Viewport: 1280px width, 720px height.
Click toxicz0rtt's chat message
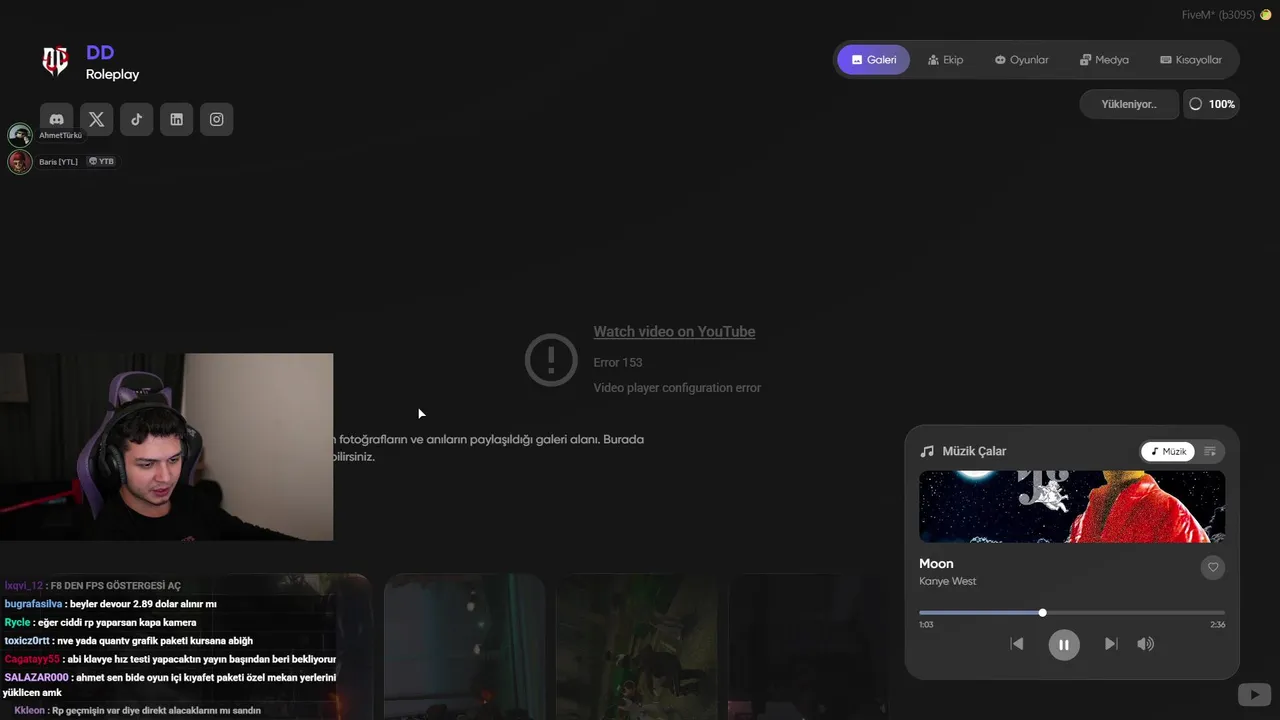pos(128,641)
